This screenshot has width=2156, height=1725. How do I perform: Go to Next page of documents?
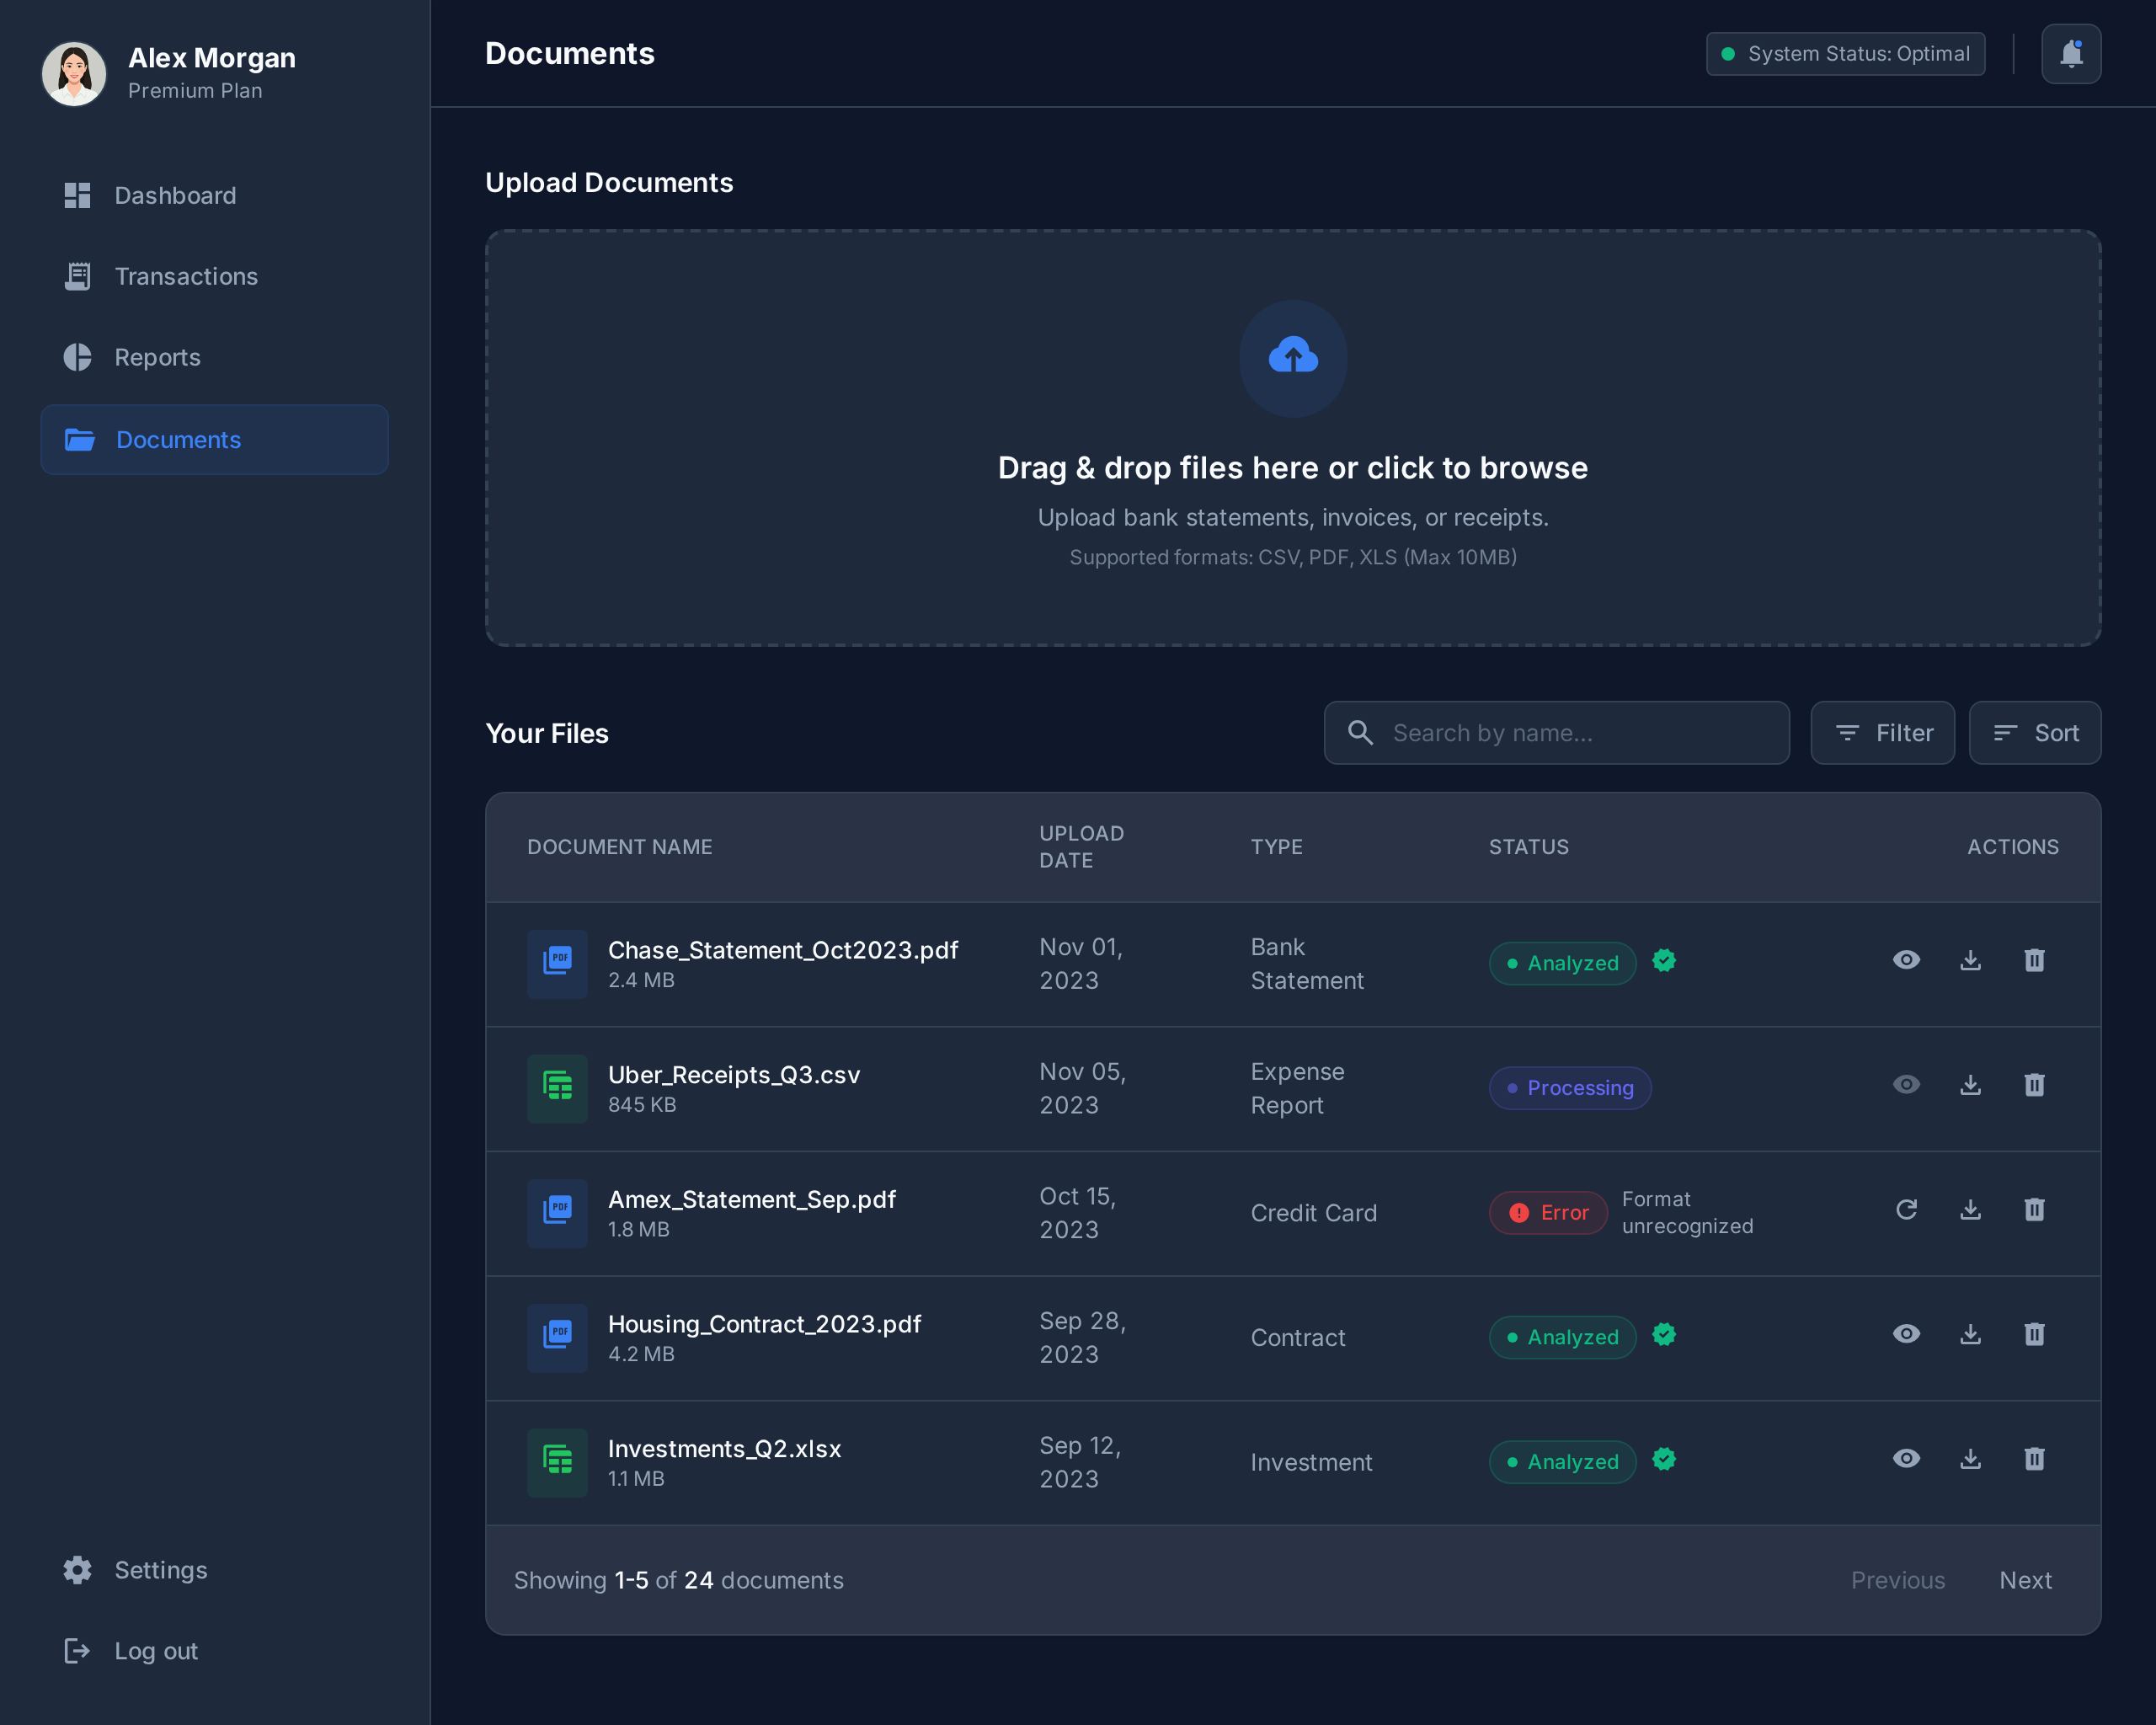(x=2025, y=1580)
